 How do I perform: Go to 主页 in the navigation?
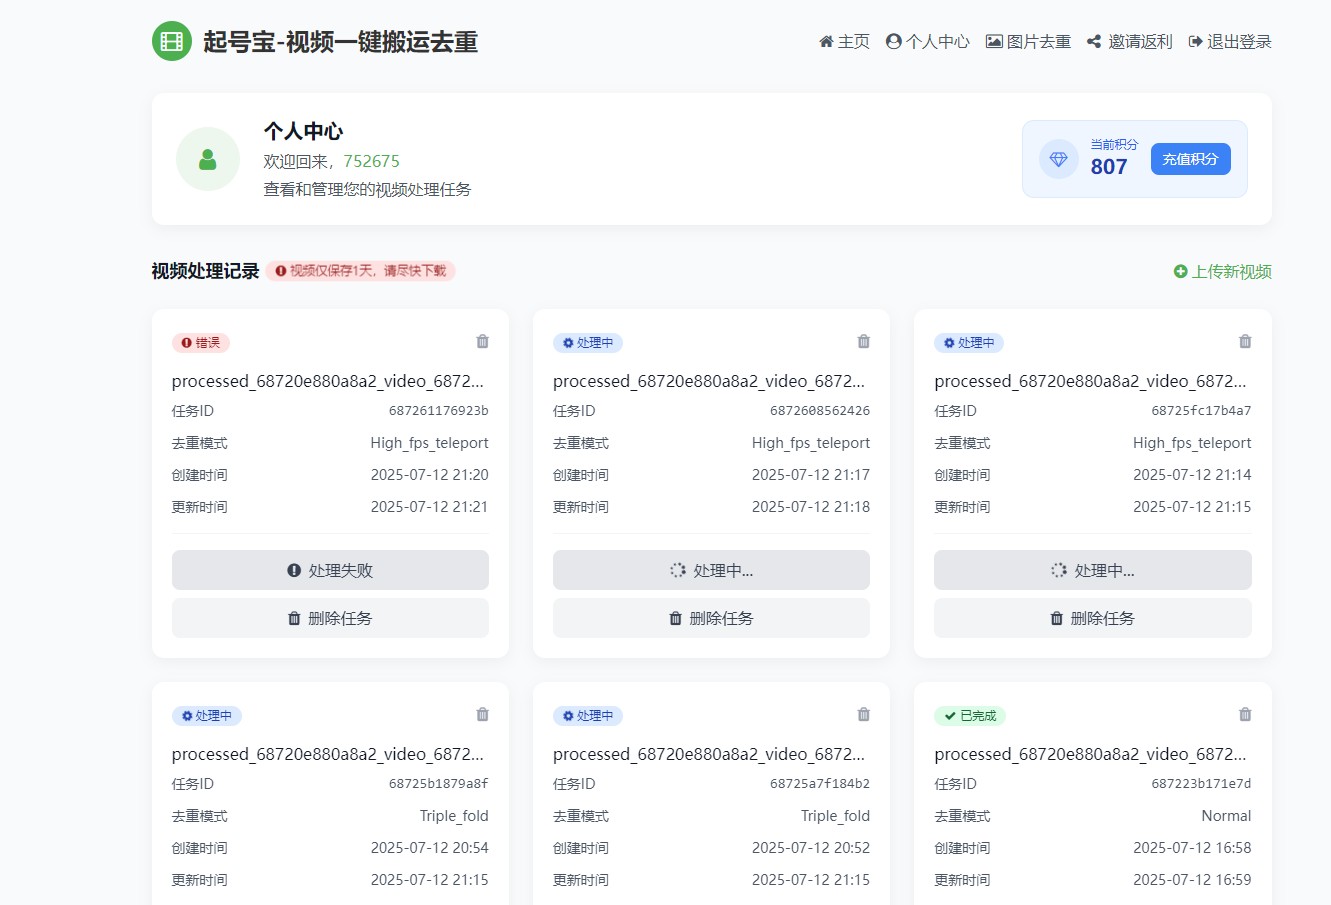[x=844, y=42]
